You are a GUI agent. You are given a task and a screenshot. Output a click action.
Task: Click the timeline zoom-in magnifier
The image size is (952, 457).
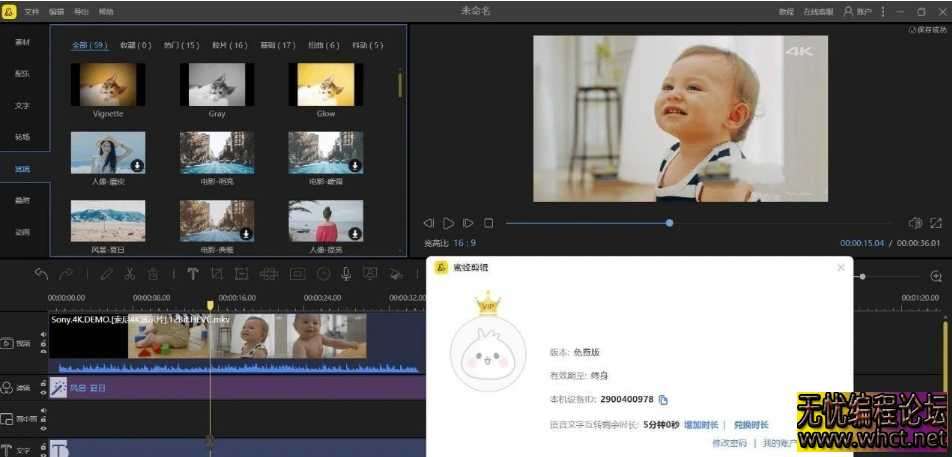(937, 275)
